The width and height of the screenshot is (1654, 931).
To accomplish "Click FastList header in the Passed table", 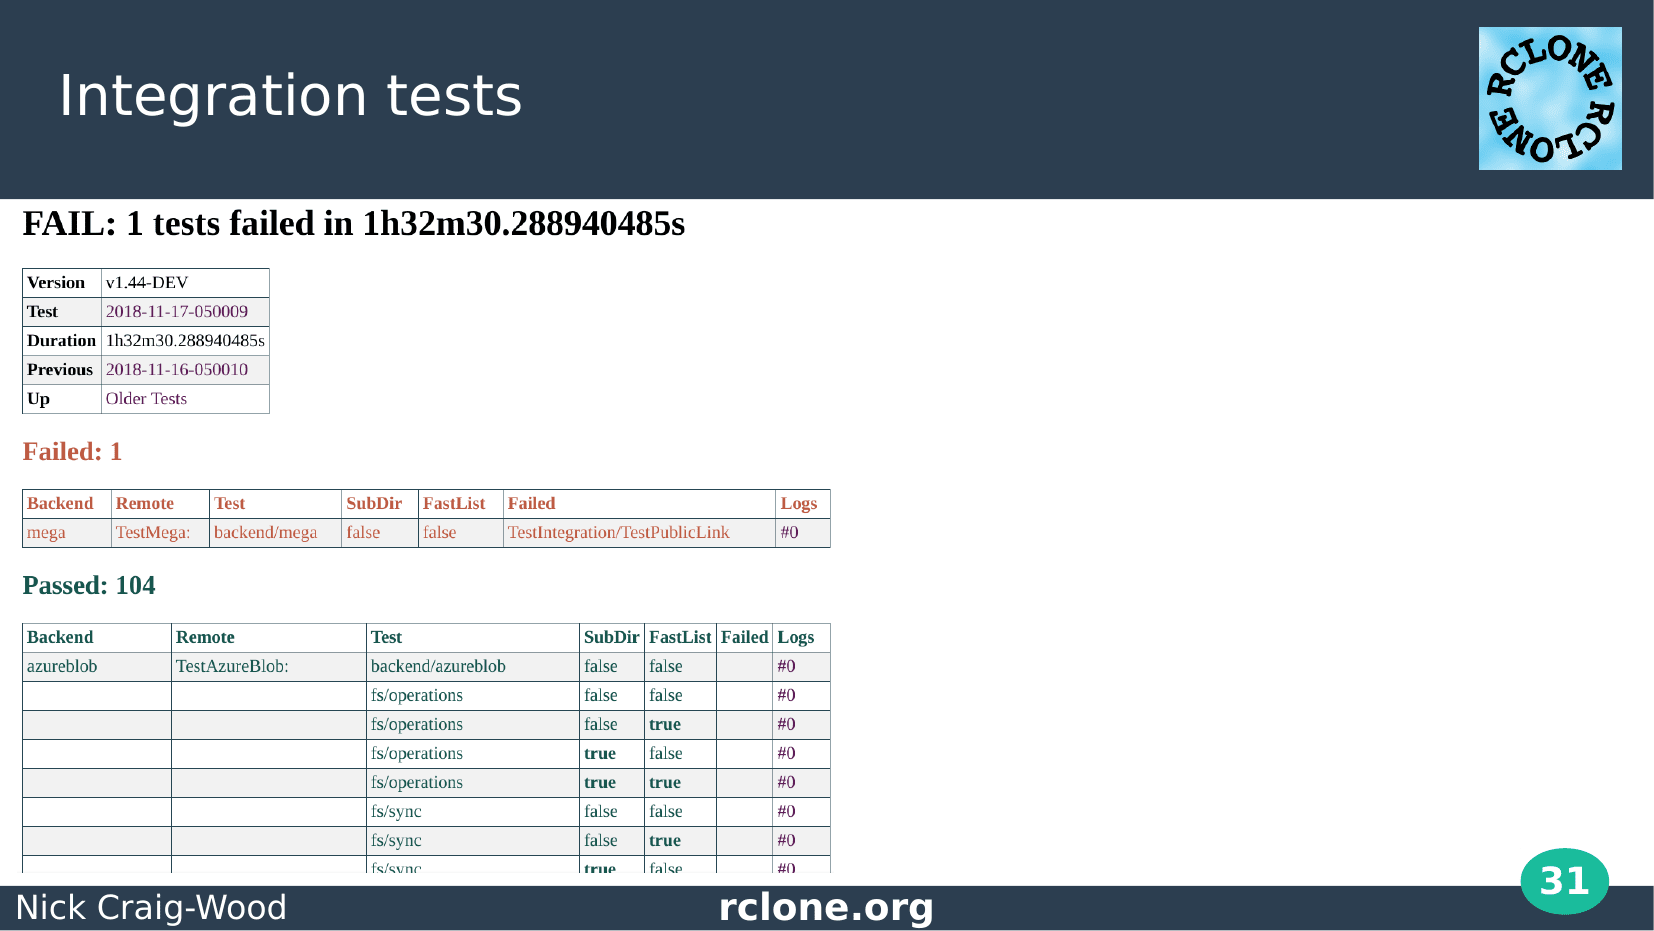I will tap(680, 638).
